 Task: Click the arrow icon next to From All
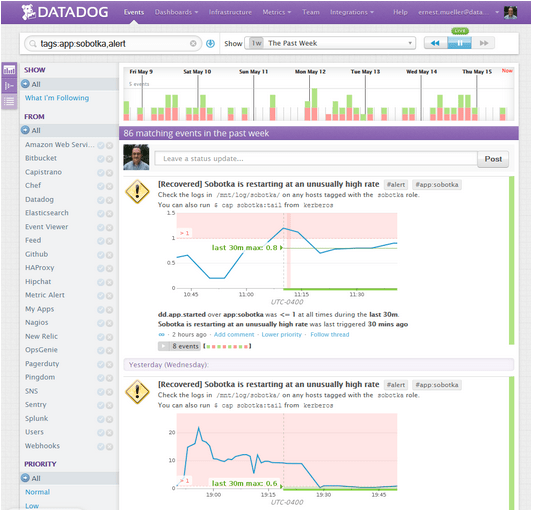25,130
